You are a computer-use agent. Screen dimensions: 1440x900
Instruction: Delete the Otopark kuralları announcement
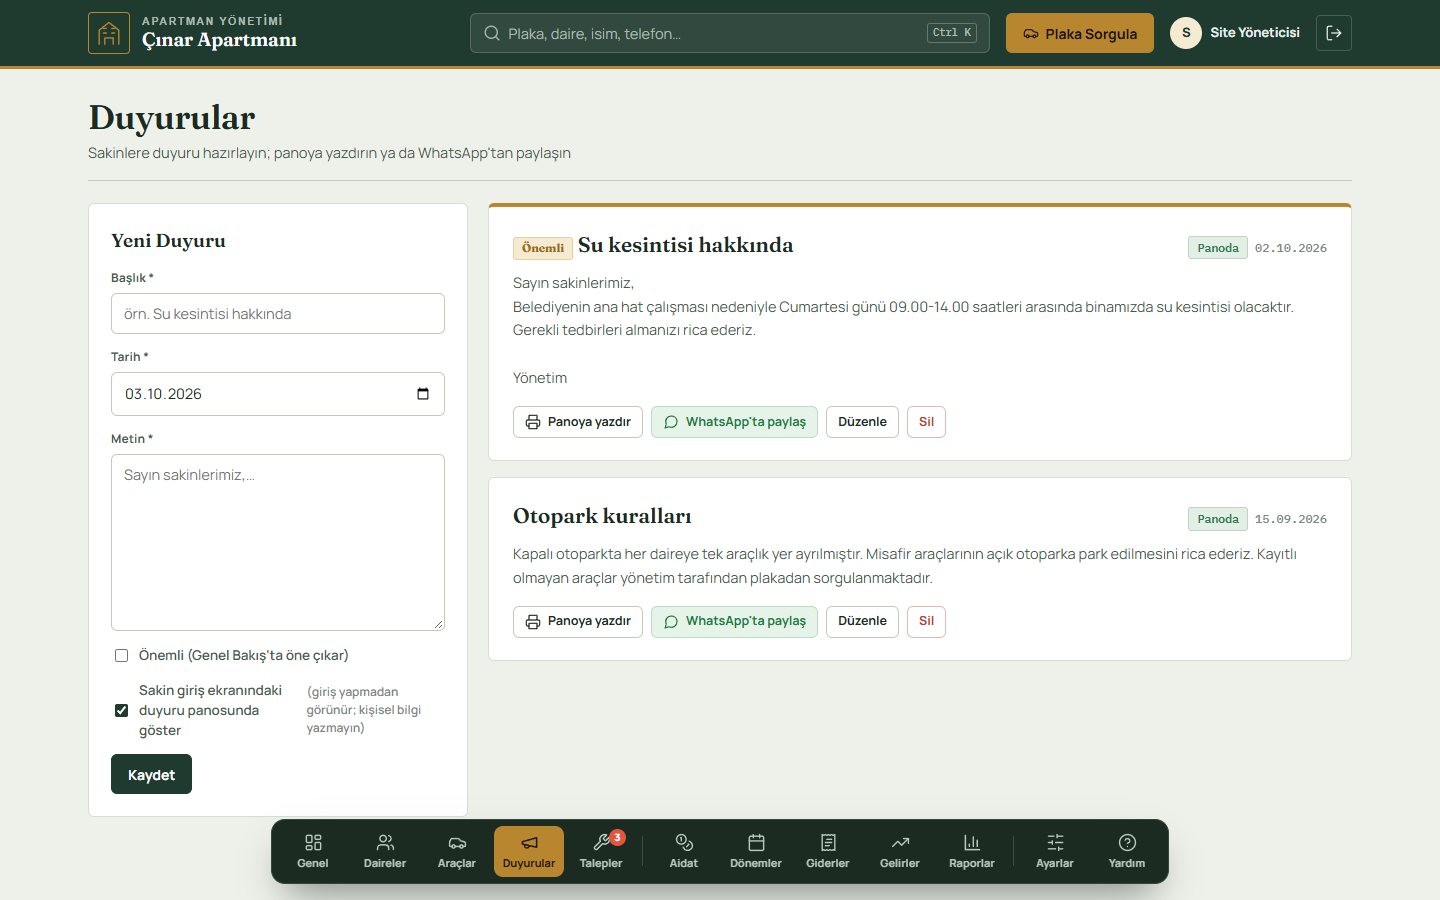[926, 621]
